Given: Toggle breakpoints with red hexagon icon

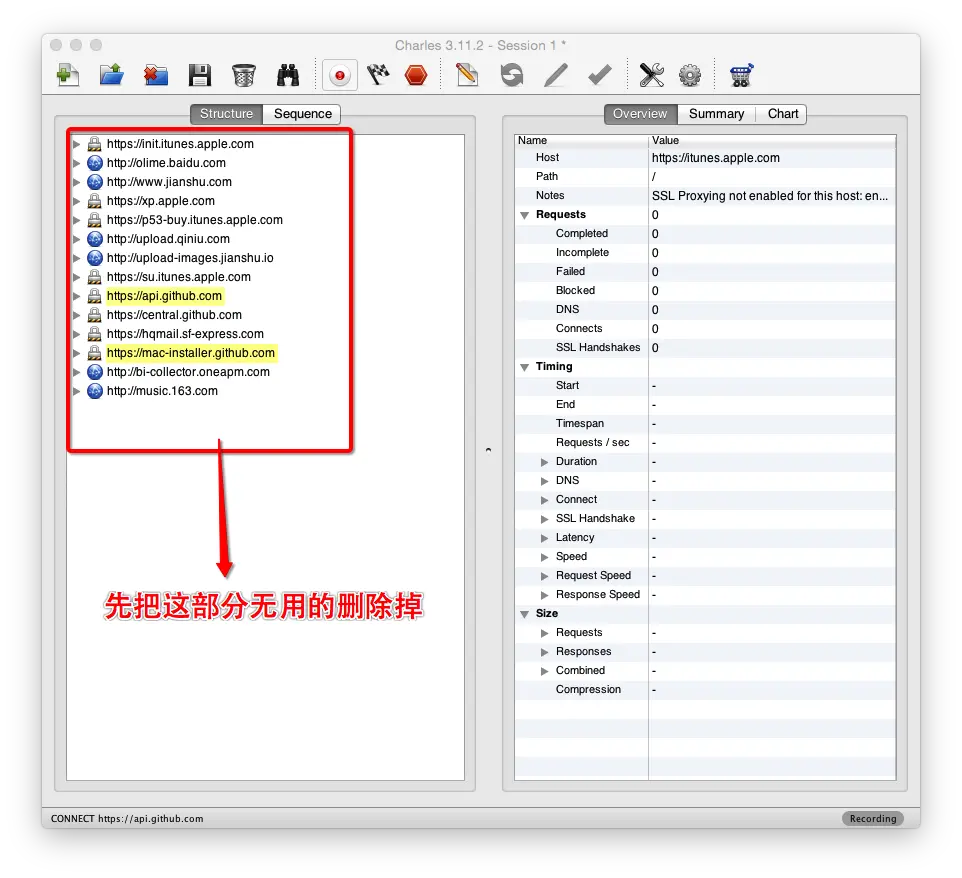Looking at the screenshot, I should pyautogui.click(x=416, y=75).
